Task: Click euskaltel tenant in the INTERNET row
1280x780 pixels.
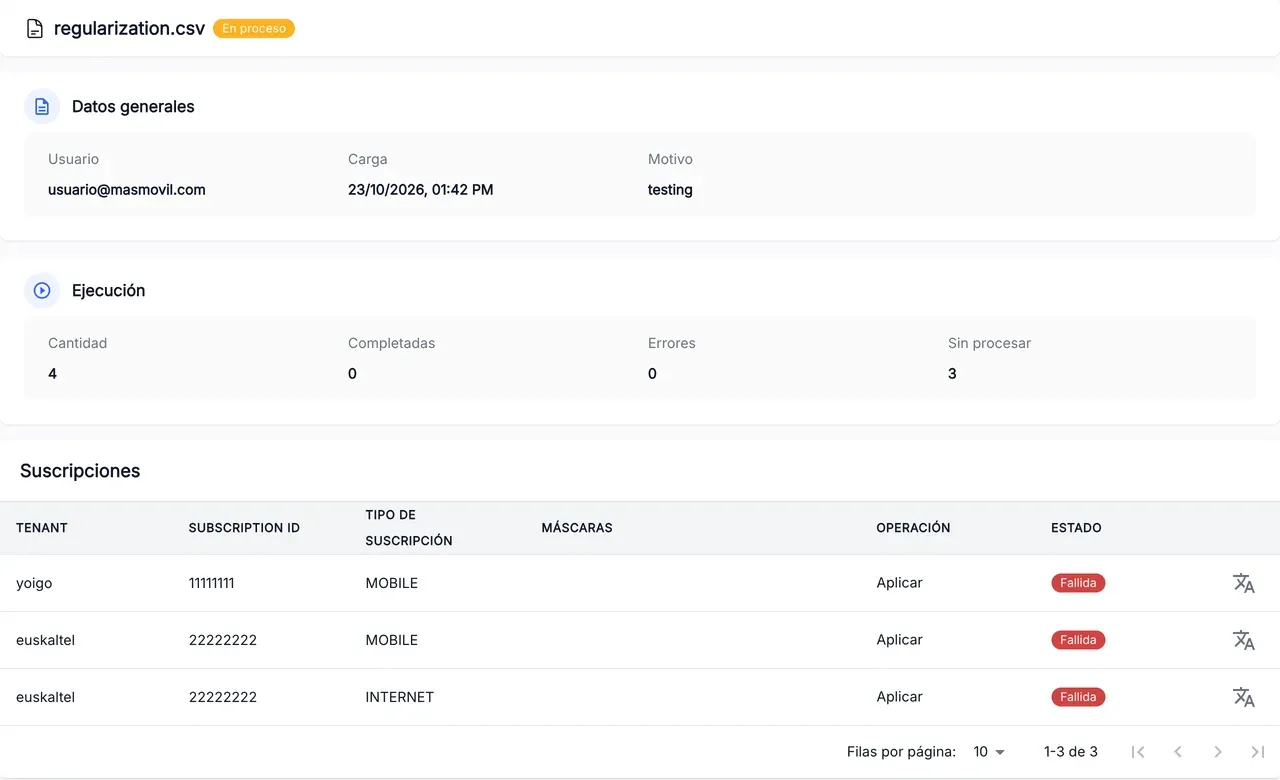Action: 45,697
